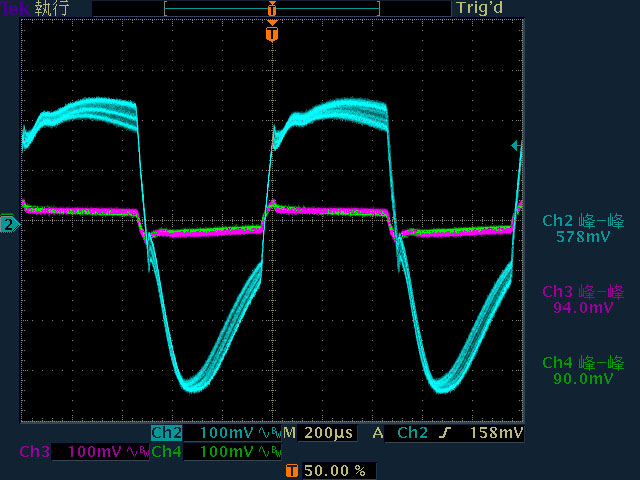Screen dimensions: 640x480
Task: Click the run status text beside Tek
Action: click(x=51, y=9)
